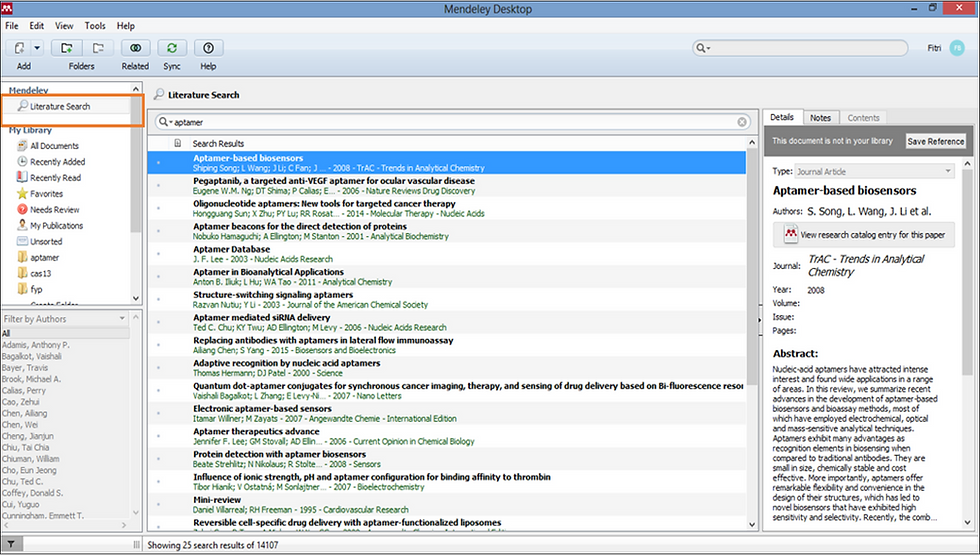Open the Help toolbar icon
This screenshot has height=555, width=980.
[208, 48]
